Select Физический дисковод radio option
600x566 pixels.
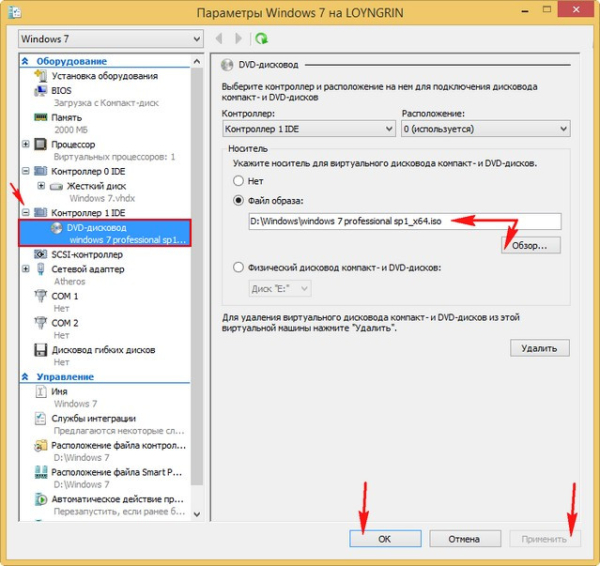[238, 267]
